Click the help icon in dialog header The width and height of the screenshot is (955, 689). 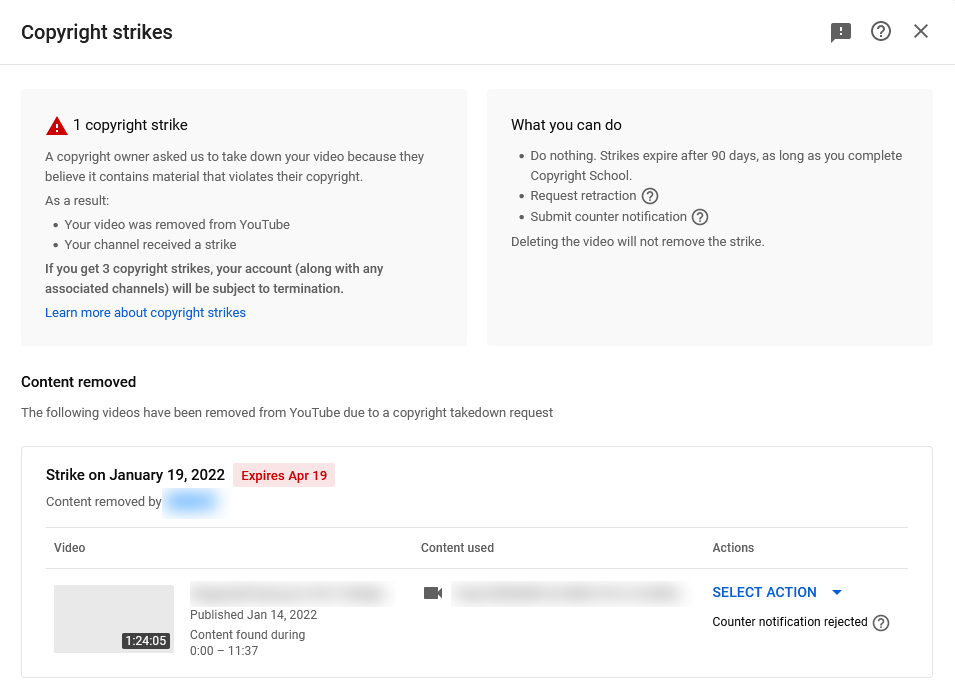[x=881, y=32]
